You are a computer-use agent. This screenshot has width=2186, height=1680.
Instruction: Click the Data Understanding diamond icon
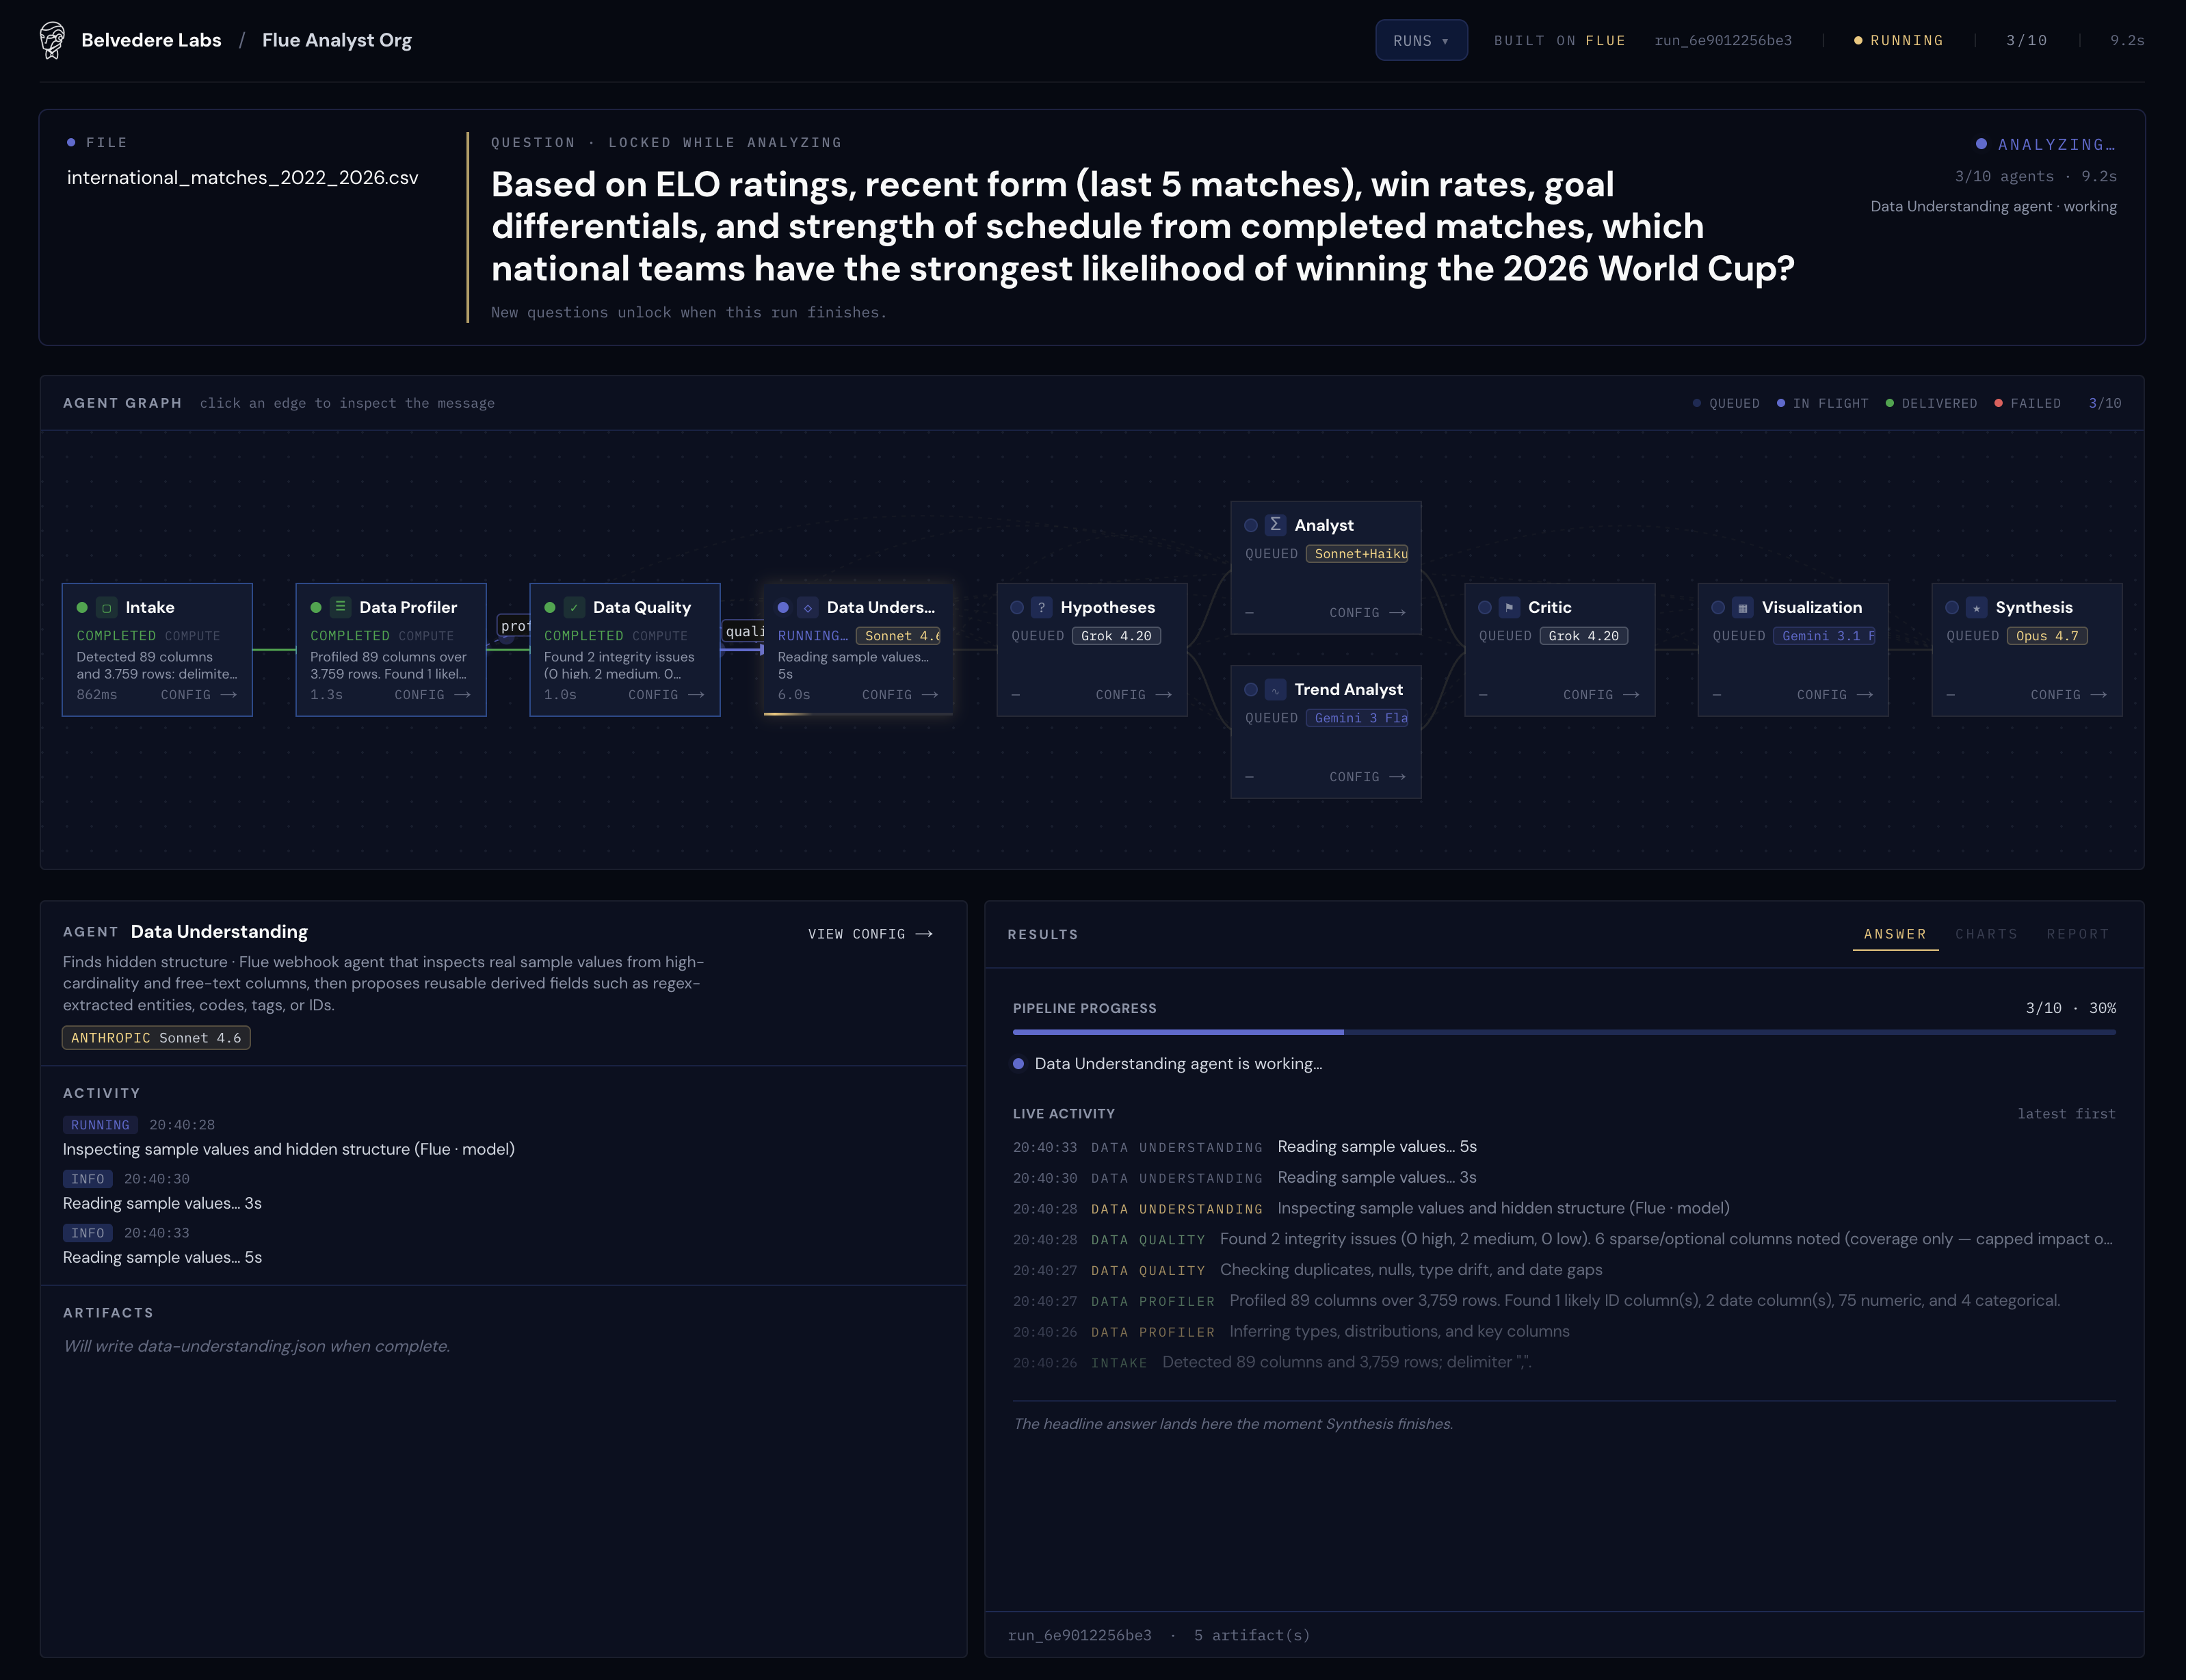click(x=808, y=608)
